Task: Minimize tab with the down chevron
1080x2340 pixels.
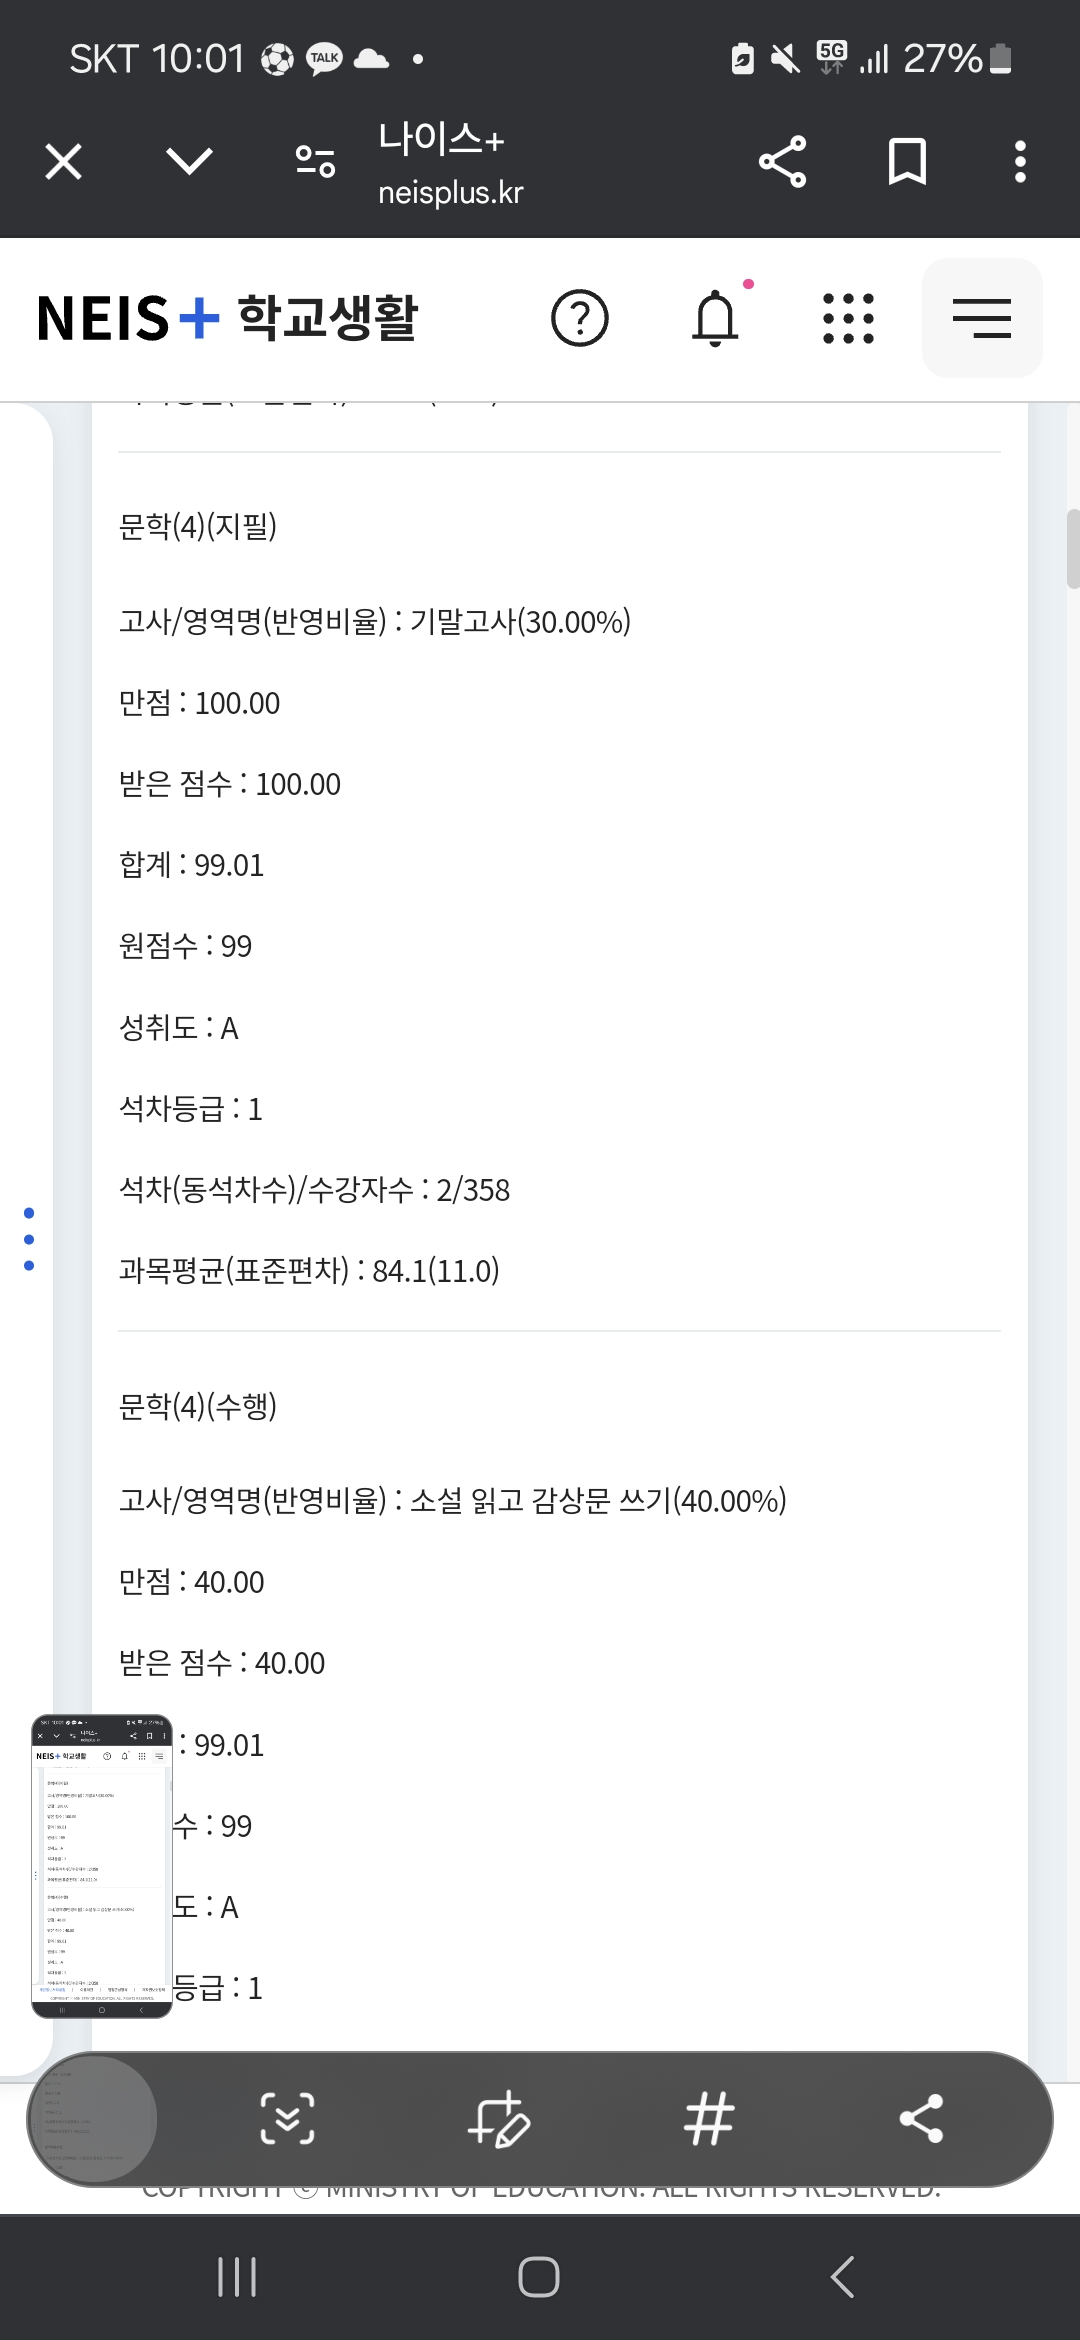Action: (189, 162)
